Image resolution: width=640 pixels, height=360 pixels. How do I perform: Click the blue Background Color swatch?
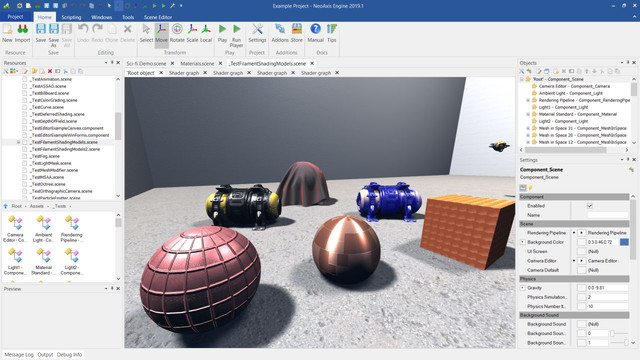[x=624, y=242]
